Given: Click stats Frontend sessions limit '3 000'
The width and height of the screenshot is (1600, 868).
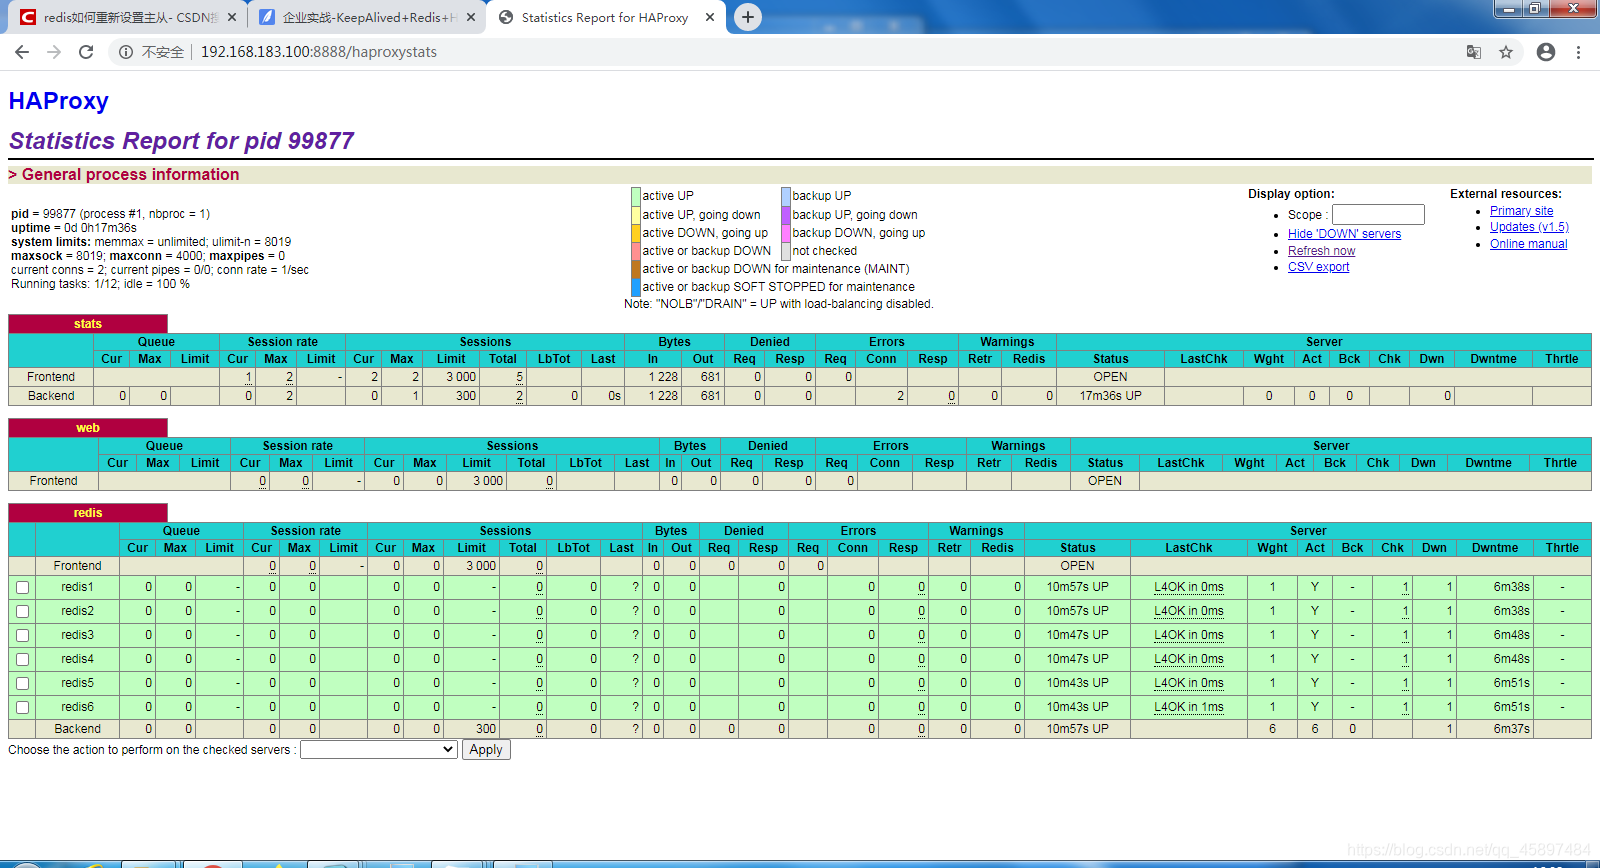Looking at the screenshot, I should (461, 378).
